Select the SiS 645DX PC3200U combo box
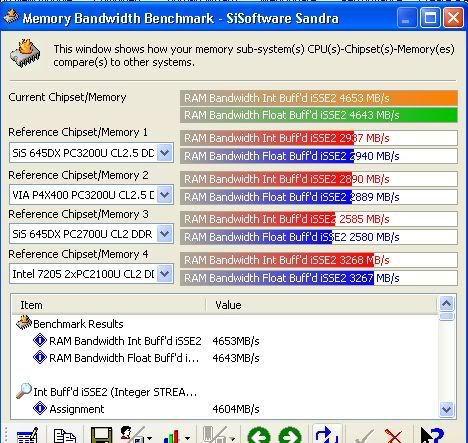The image size is (468, 443). pyautogui.click(x=91, y=153)
